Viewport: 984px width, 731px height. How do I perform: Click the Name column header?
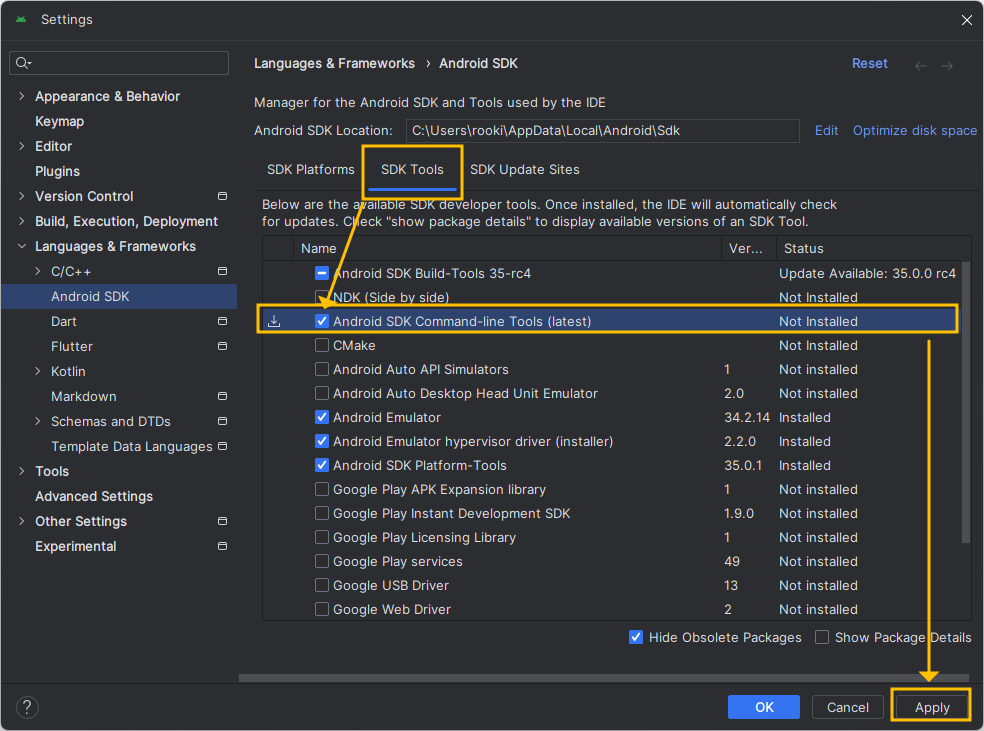click(507, 248)
